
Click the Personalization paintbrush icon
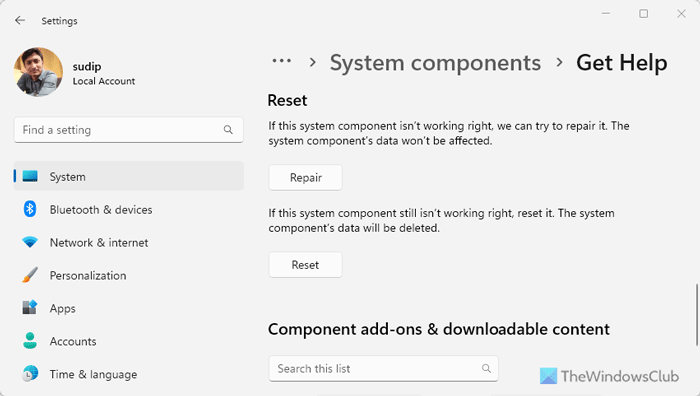click(x=30, y=275)
